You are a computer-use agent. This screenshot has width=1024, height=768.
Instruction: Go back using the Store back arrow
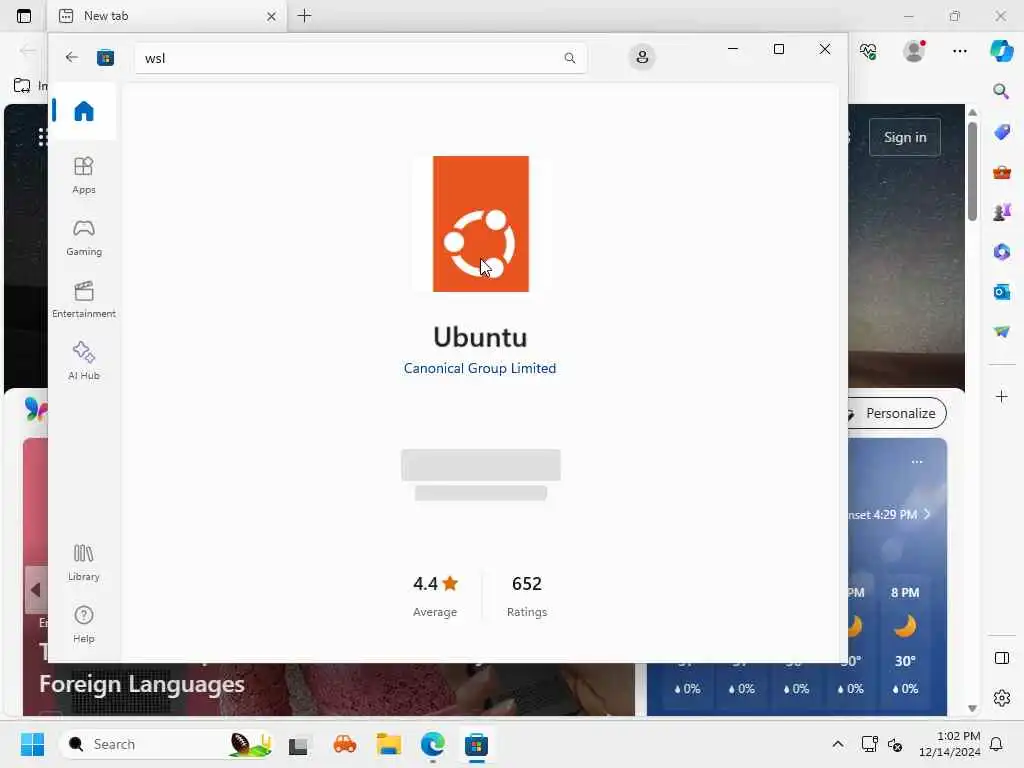coord(72,57)
